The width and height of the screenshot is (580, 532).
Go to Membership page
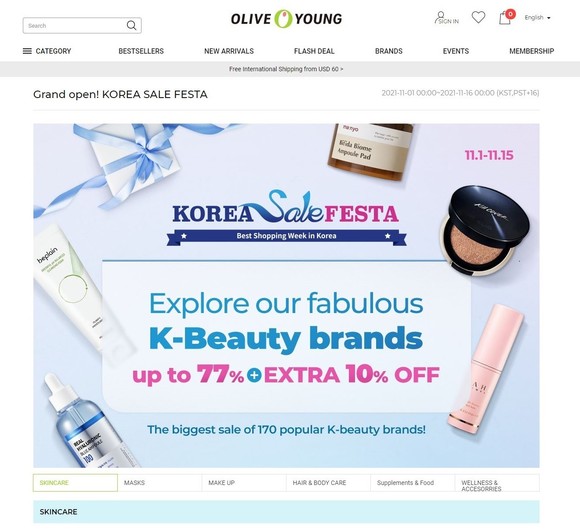click(x=532, y=51)
